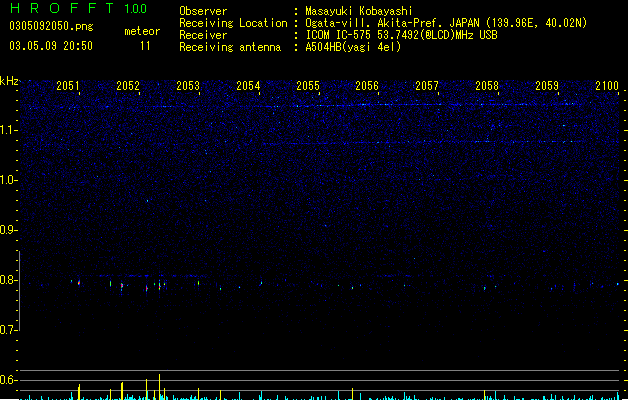
Task: Select the 0305092050.png filename text
Action: tap(51, 26)
